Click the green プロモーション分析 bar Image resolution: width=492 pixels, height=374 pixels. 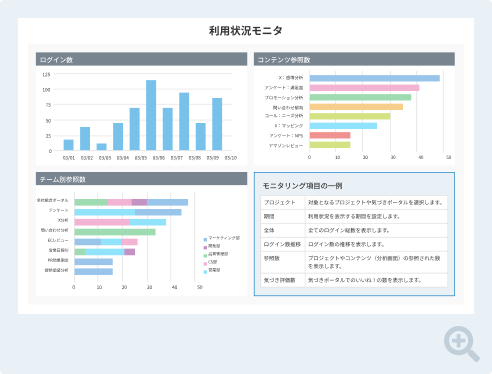(x=360, y=97)
